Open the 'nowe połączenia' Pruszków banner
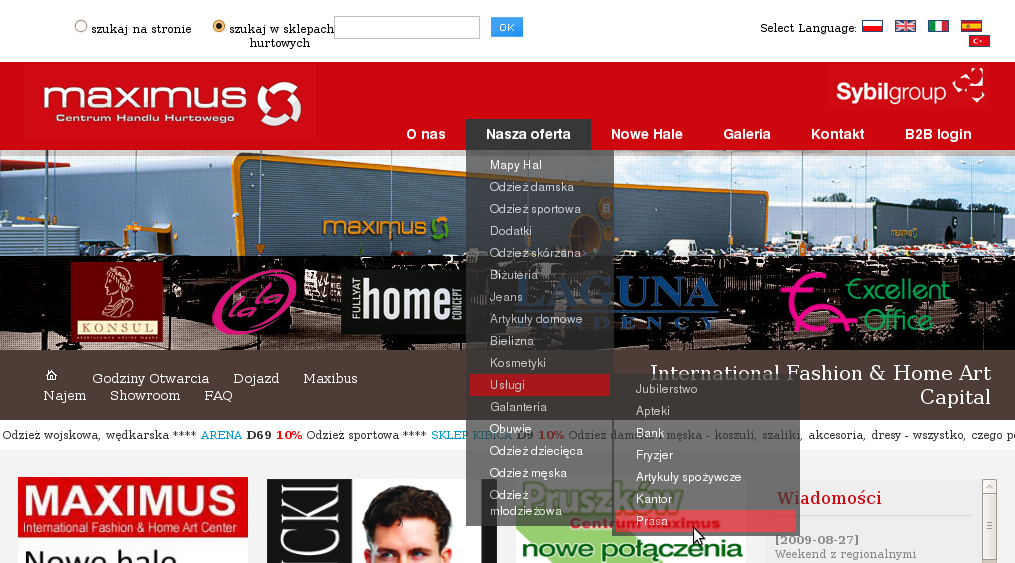1015x563 pixels. [631, 521]
